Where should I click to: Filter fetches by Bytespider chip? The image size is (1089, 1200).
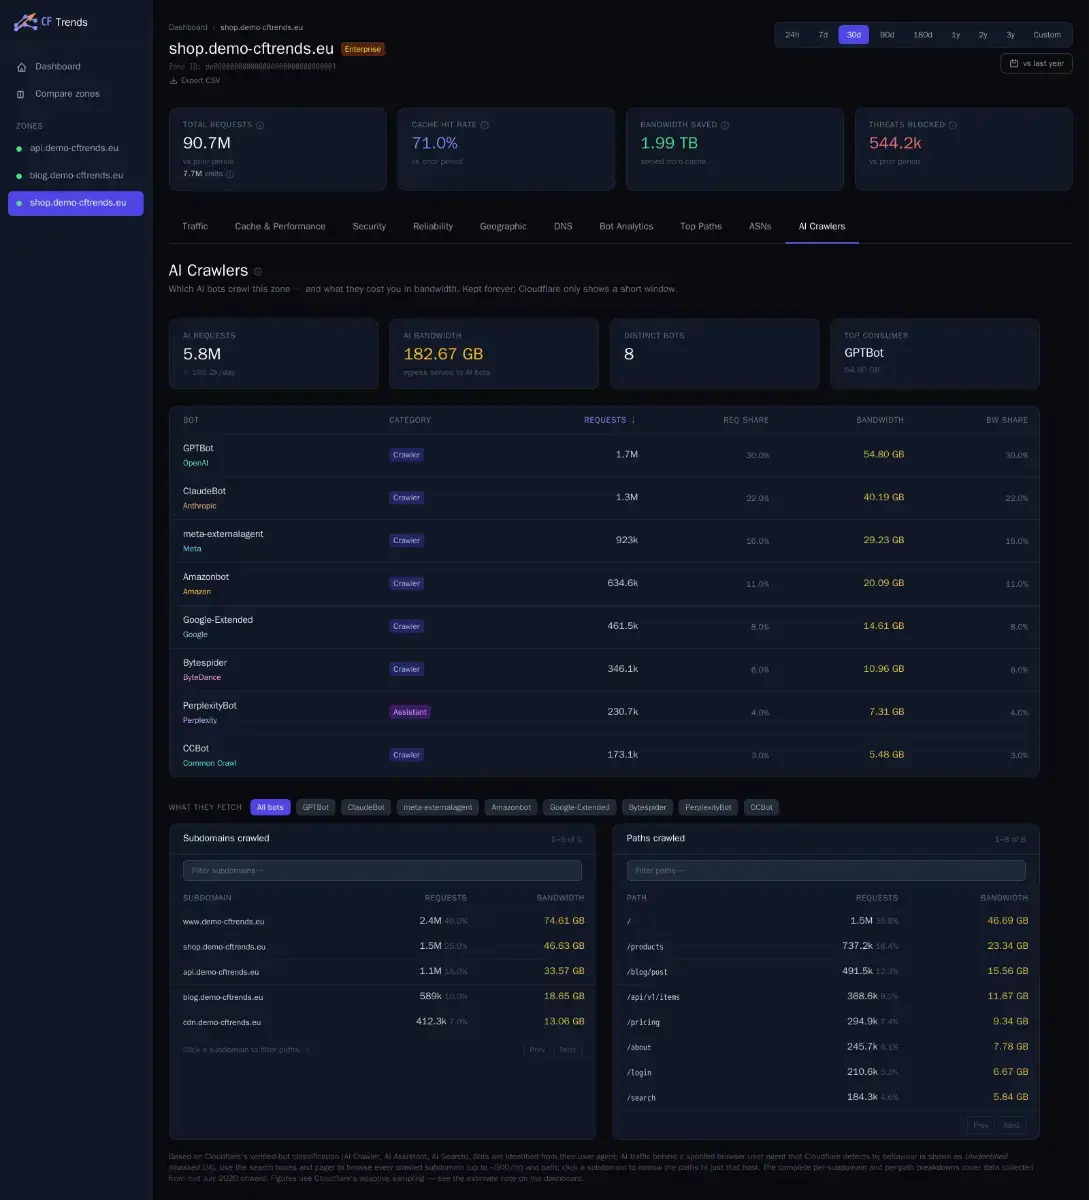[647, 807]
